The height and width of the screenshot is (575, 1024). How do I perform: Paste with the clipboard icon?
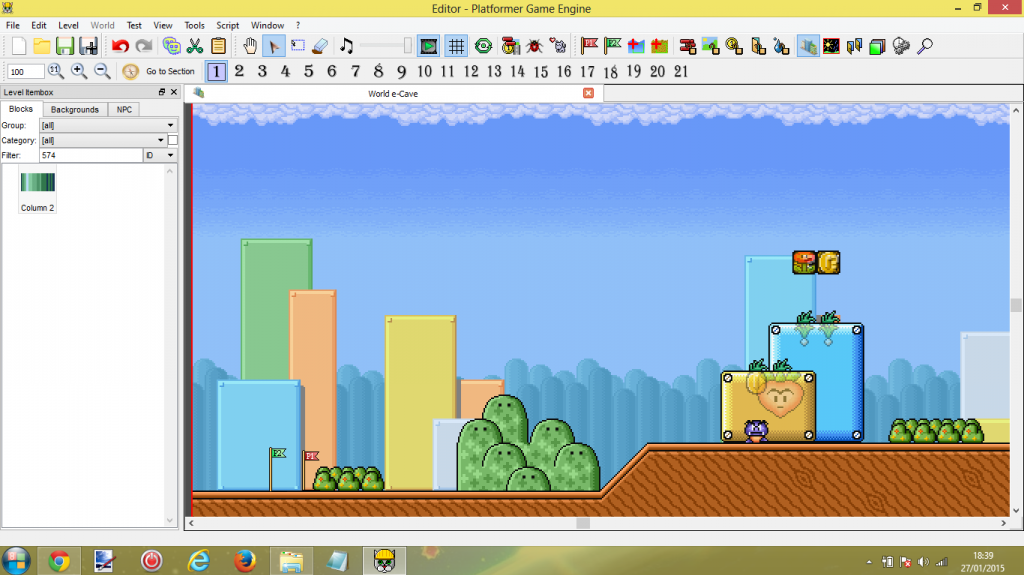pyautogui.click(x=218, y=46)
